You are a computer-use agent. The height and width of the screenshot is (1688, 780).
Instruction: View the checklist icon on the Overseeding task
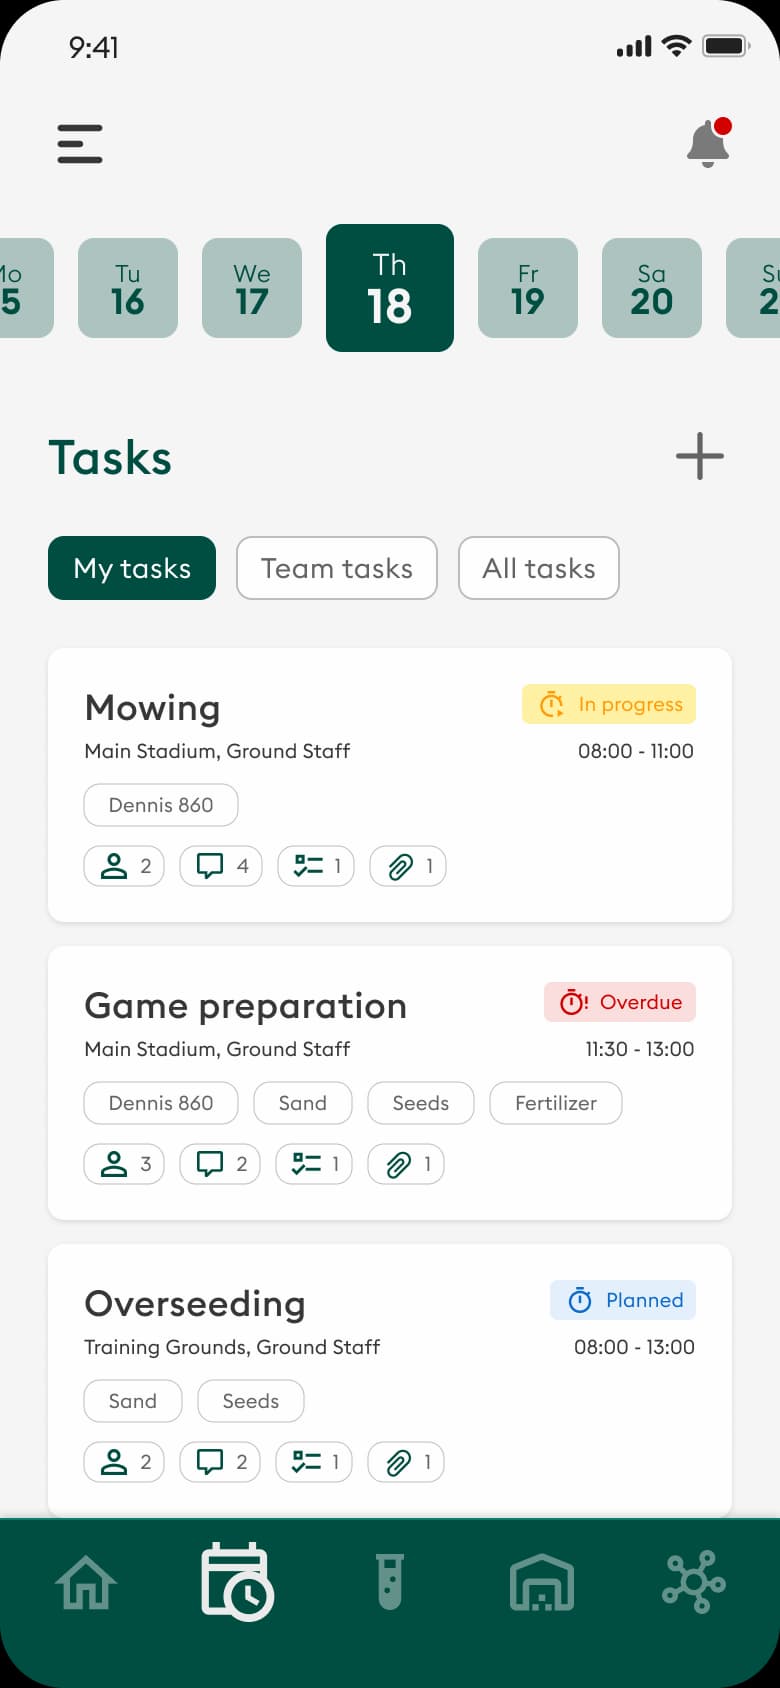click(313, 1462)
